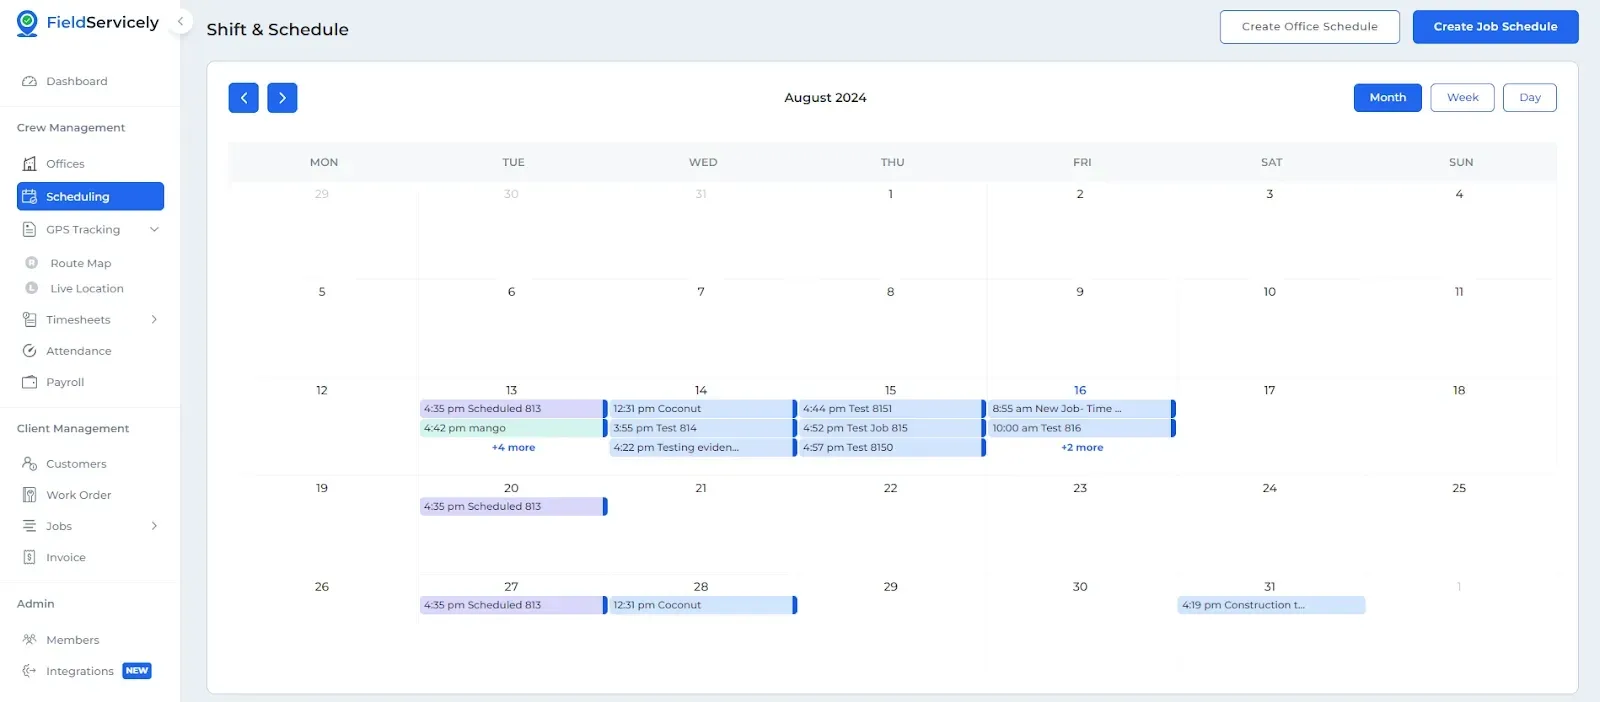Click the Jobs list icon
The image size is (1600, 702).
click(30, 526)
